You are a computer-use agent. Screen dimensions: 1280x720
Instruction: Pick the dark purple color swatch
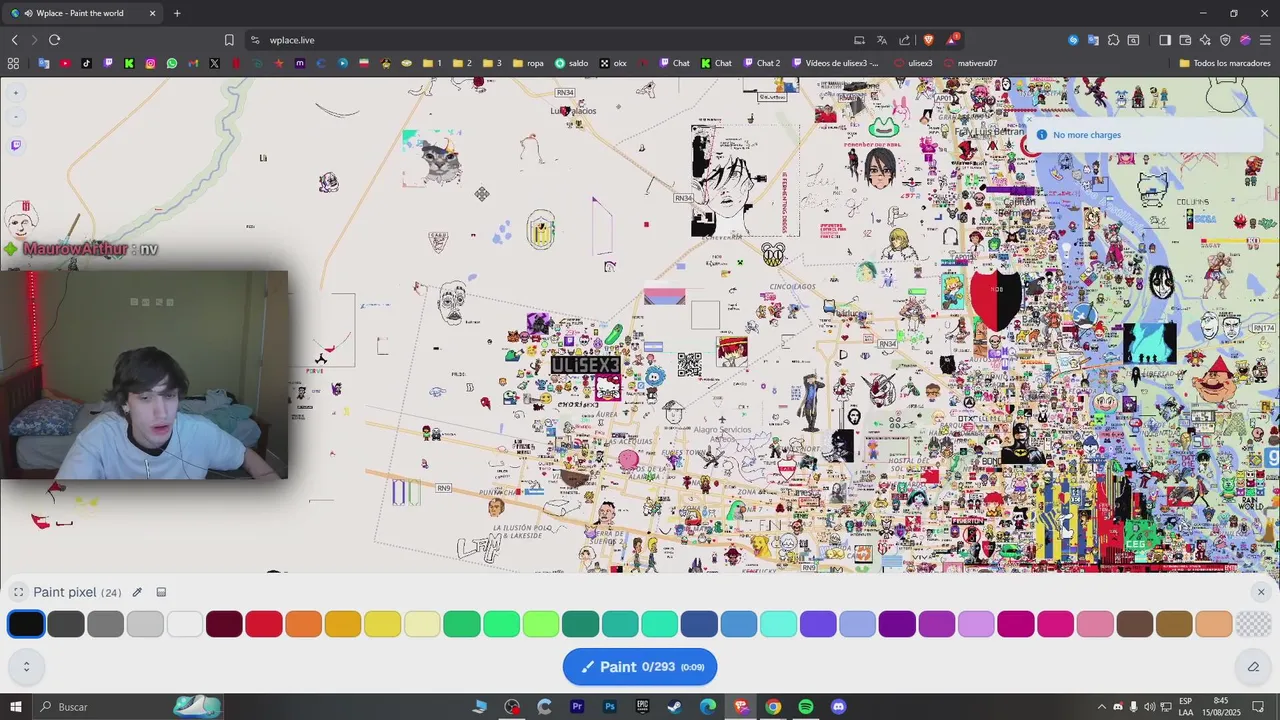(x=897, y=624)
